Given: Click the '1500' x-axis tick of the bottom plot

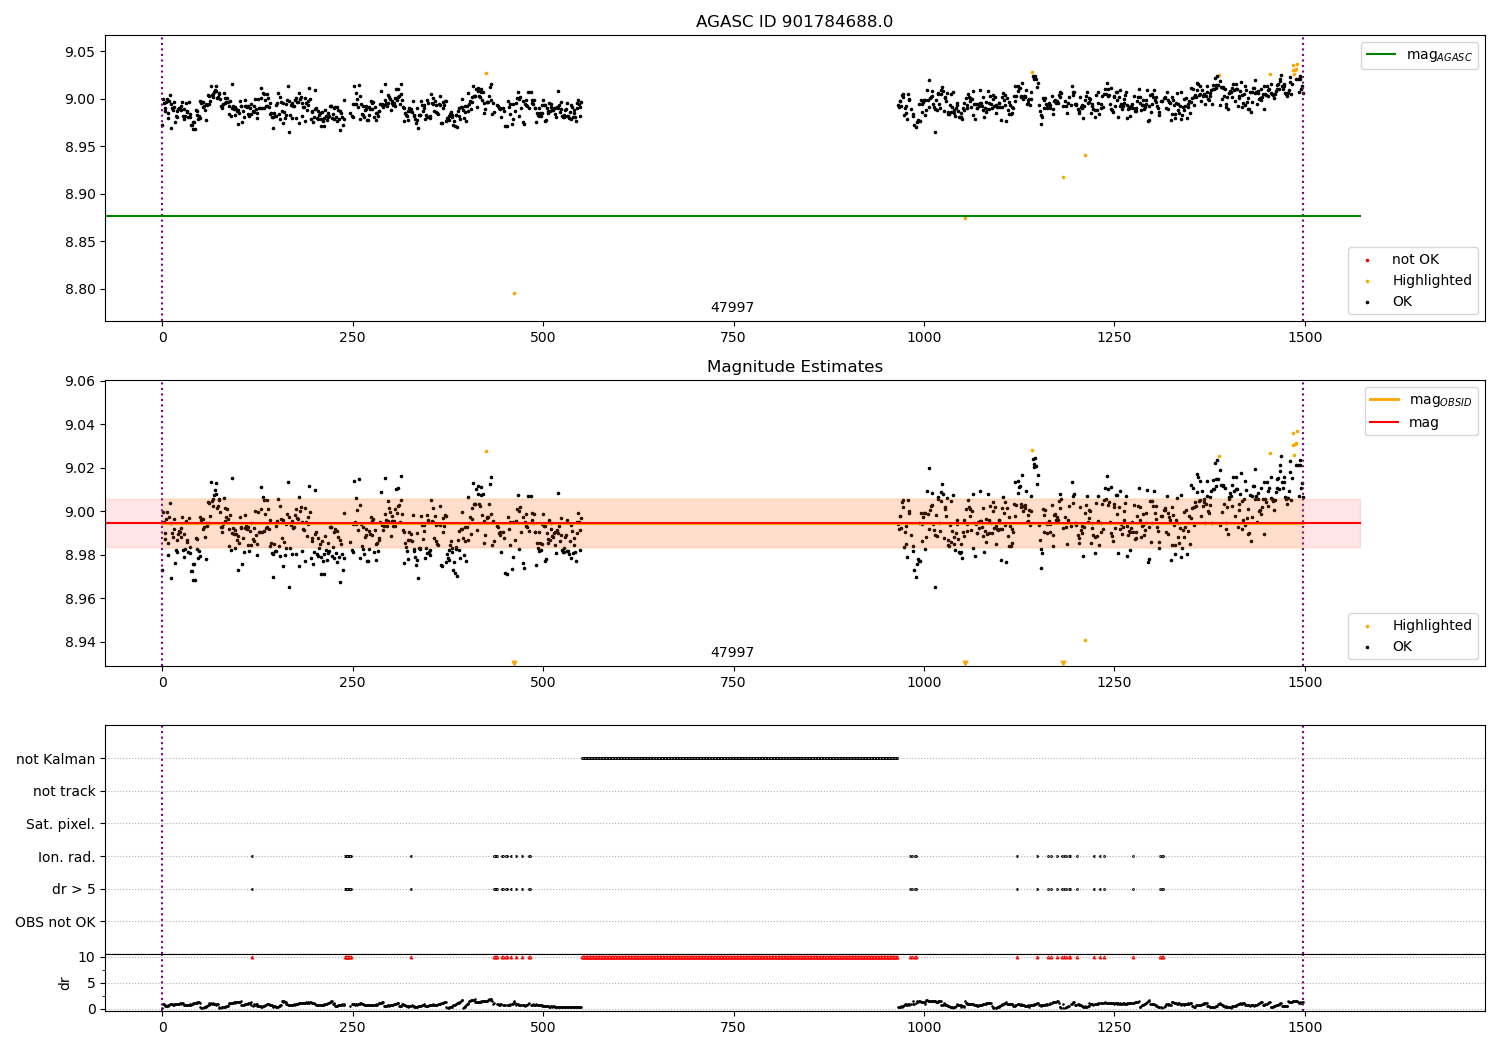Looking at the screenshot, I should tap(1305, 1027).
